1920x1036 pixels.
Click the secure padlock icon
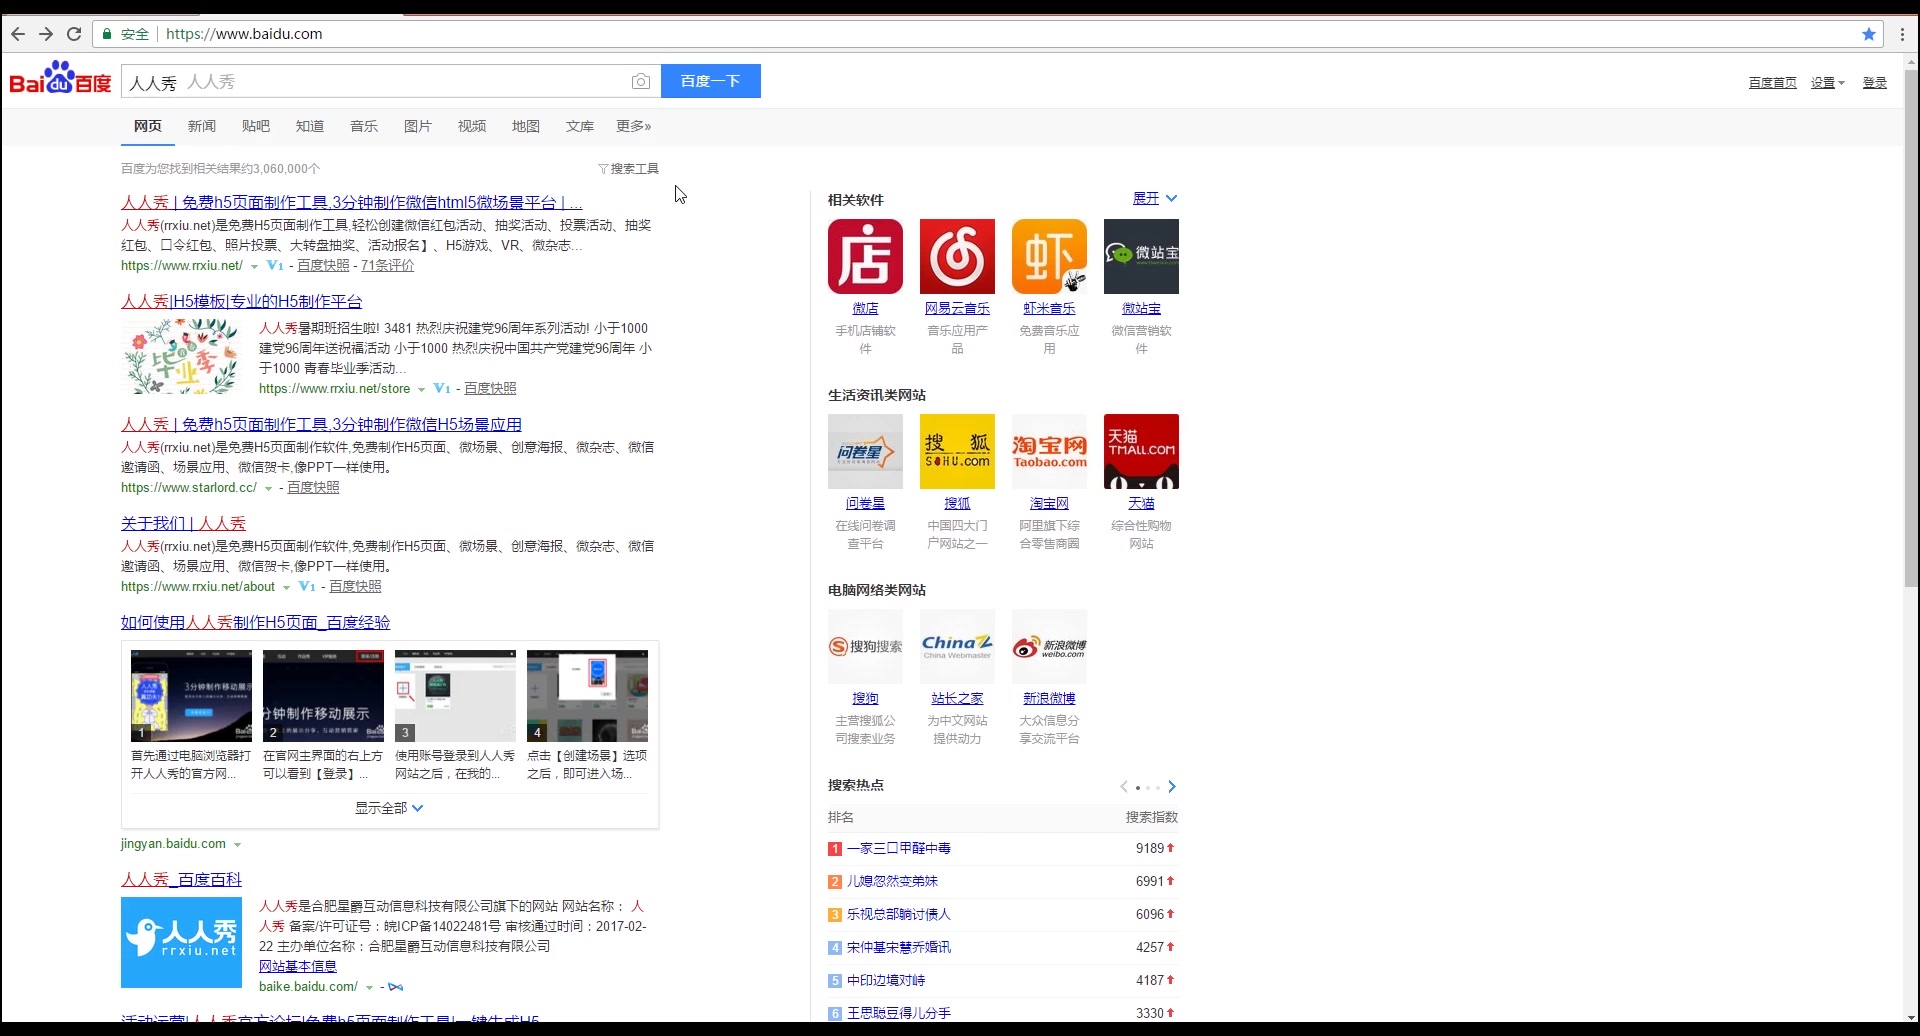click(x=107, y=34)
